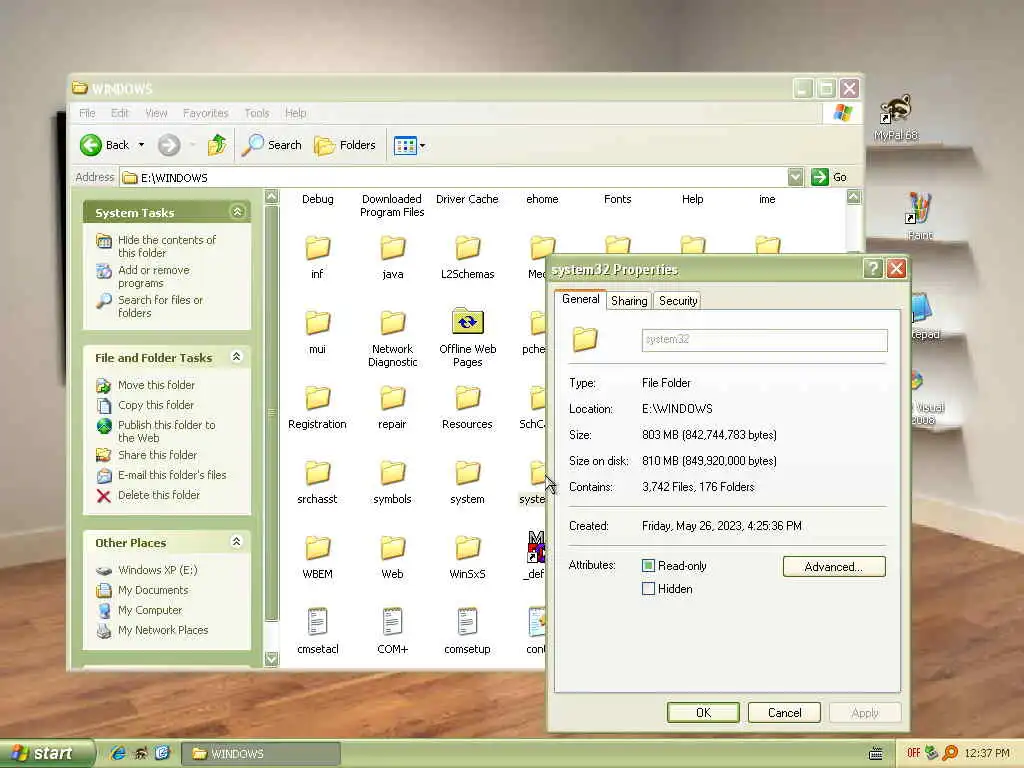Click the Properties dialog help question button
Viewport: 1024px width, 768px height.
coord(873,268)
